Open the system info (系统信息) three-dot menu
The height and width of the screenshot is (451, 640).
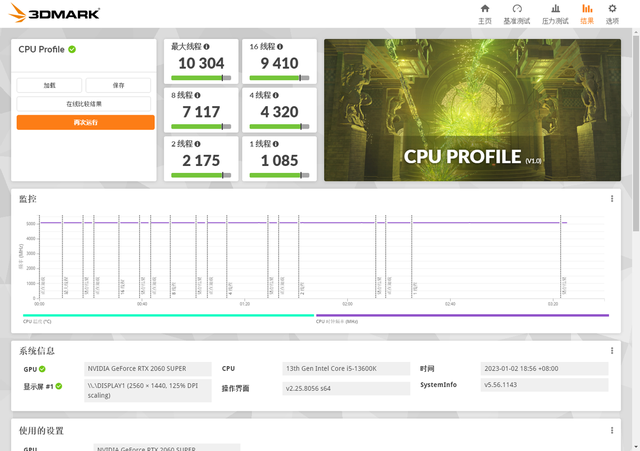tap(612, 351)
